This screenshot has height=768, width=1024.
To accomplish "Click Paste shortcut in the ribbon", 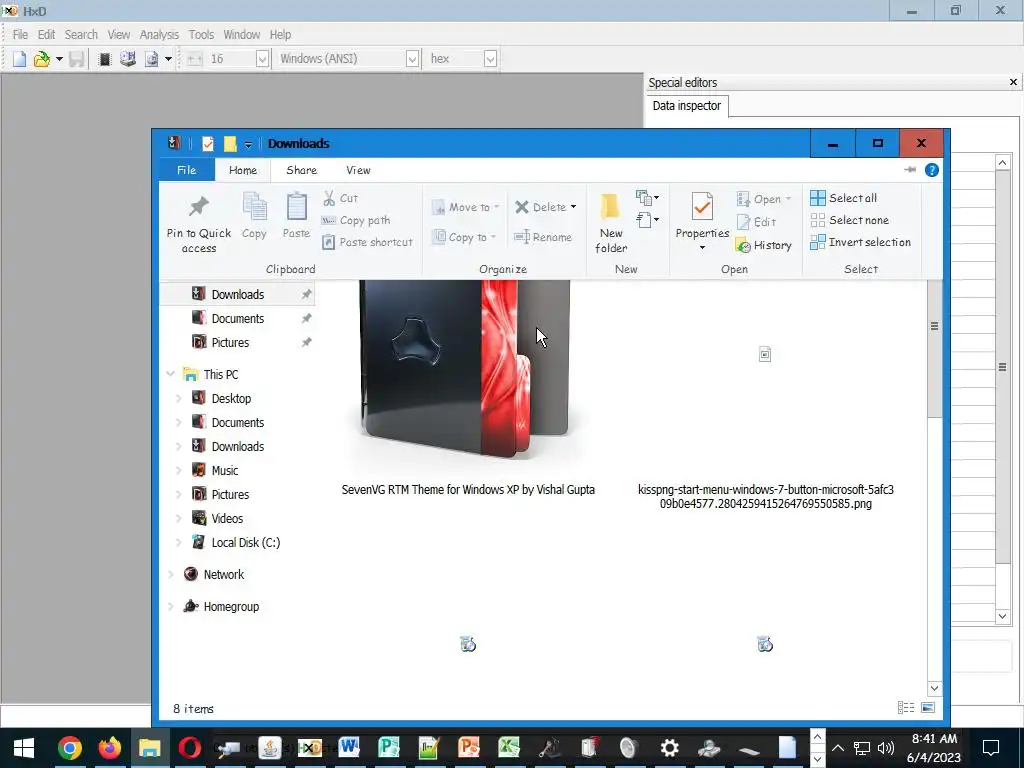I will click(x=368, y=242).
